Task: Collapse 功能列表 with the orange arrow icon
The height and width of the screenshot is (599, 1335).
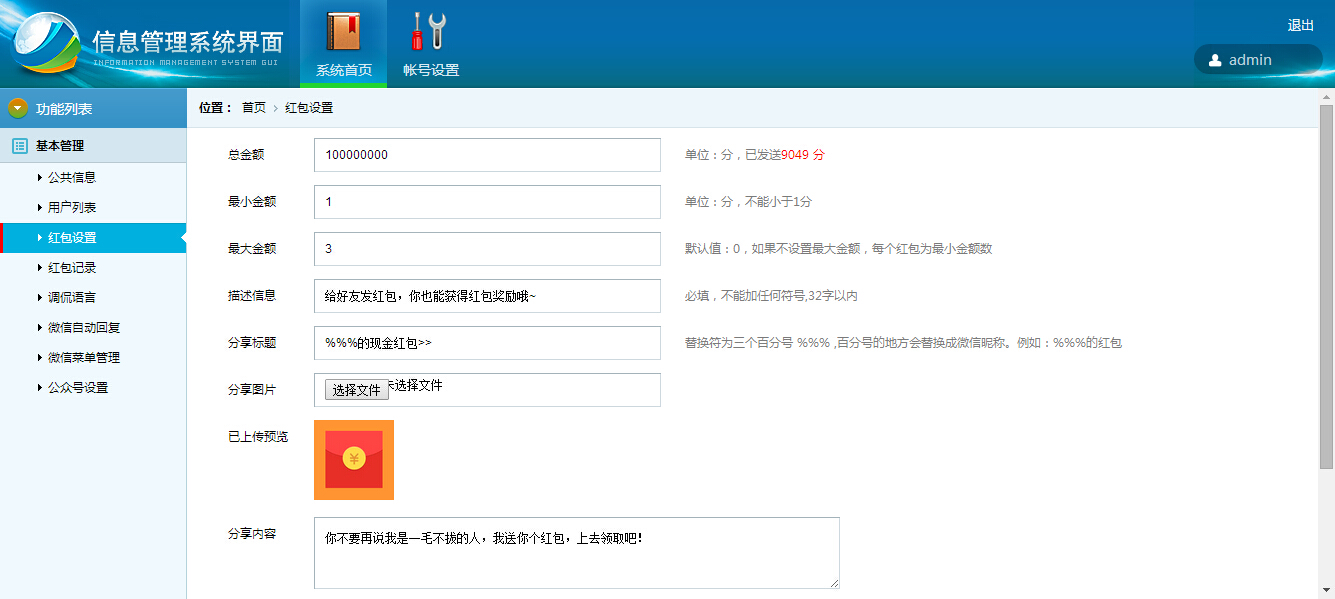Action: click(18, 108)
